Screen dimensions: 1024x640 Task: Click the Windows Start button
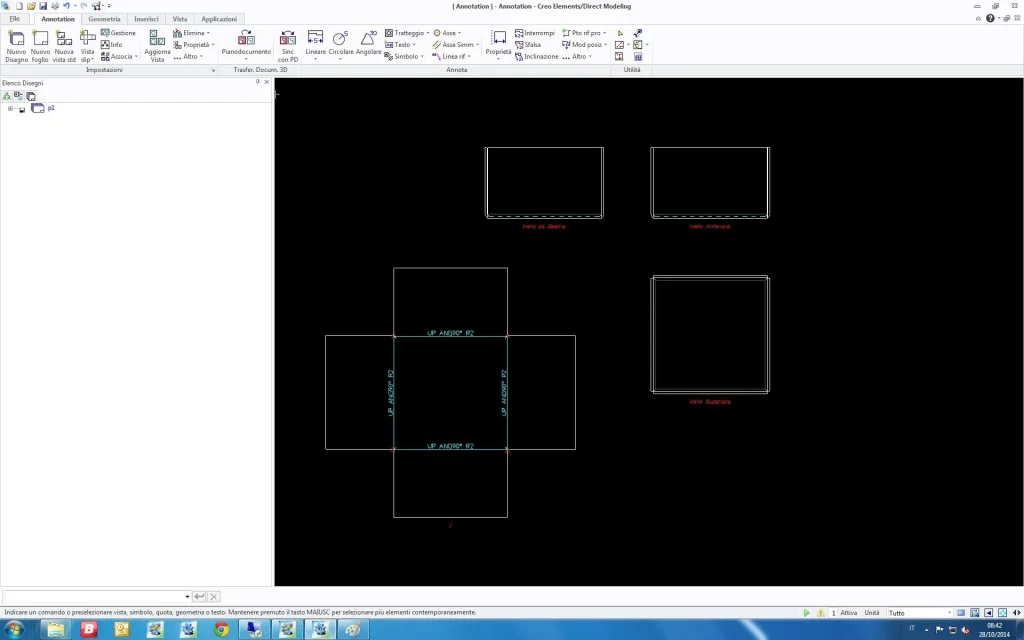click(14, 630)
